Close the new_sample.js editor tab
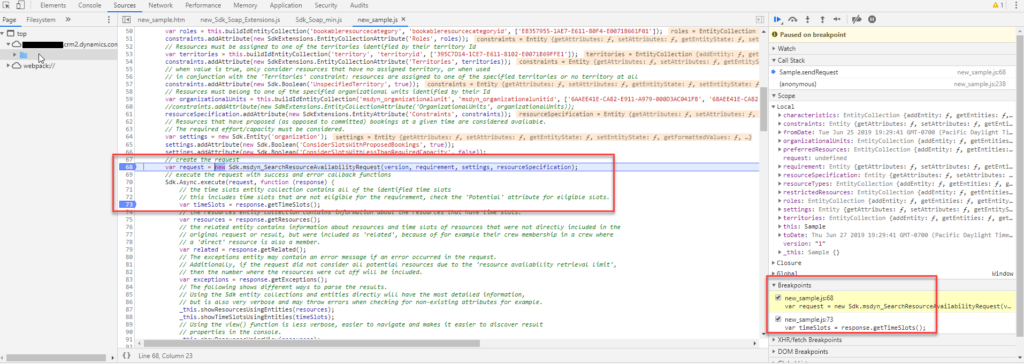The height and width of the screenshot is (364, 1024). click(404, 20)
